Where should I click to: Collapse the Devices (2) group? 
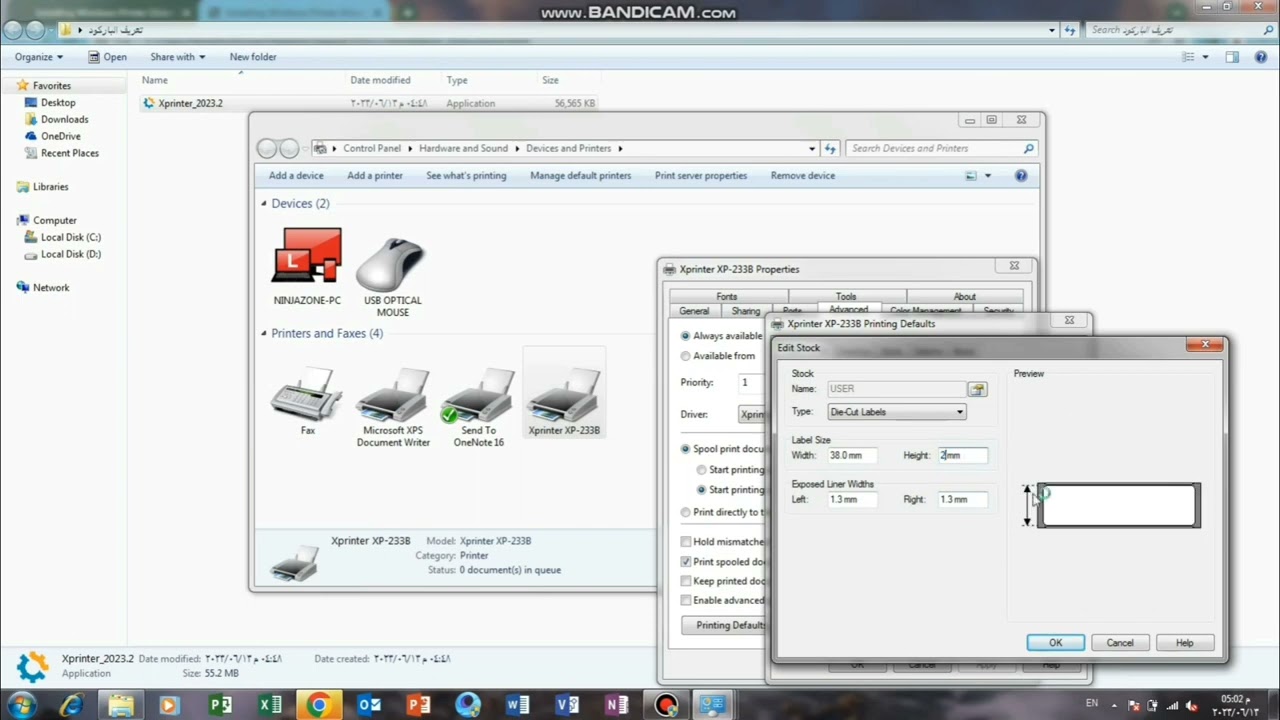(x=264, y=203)
